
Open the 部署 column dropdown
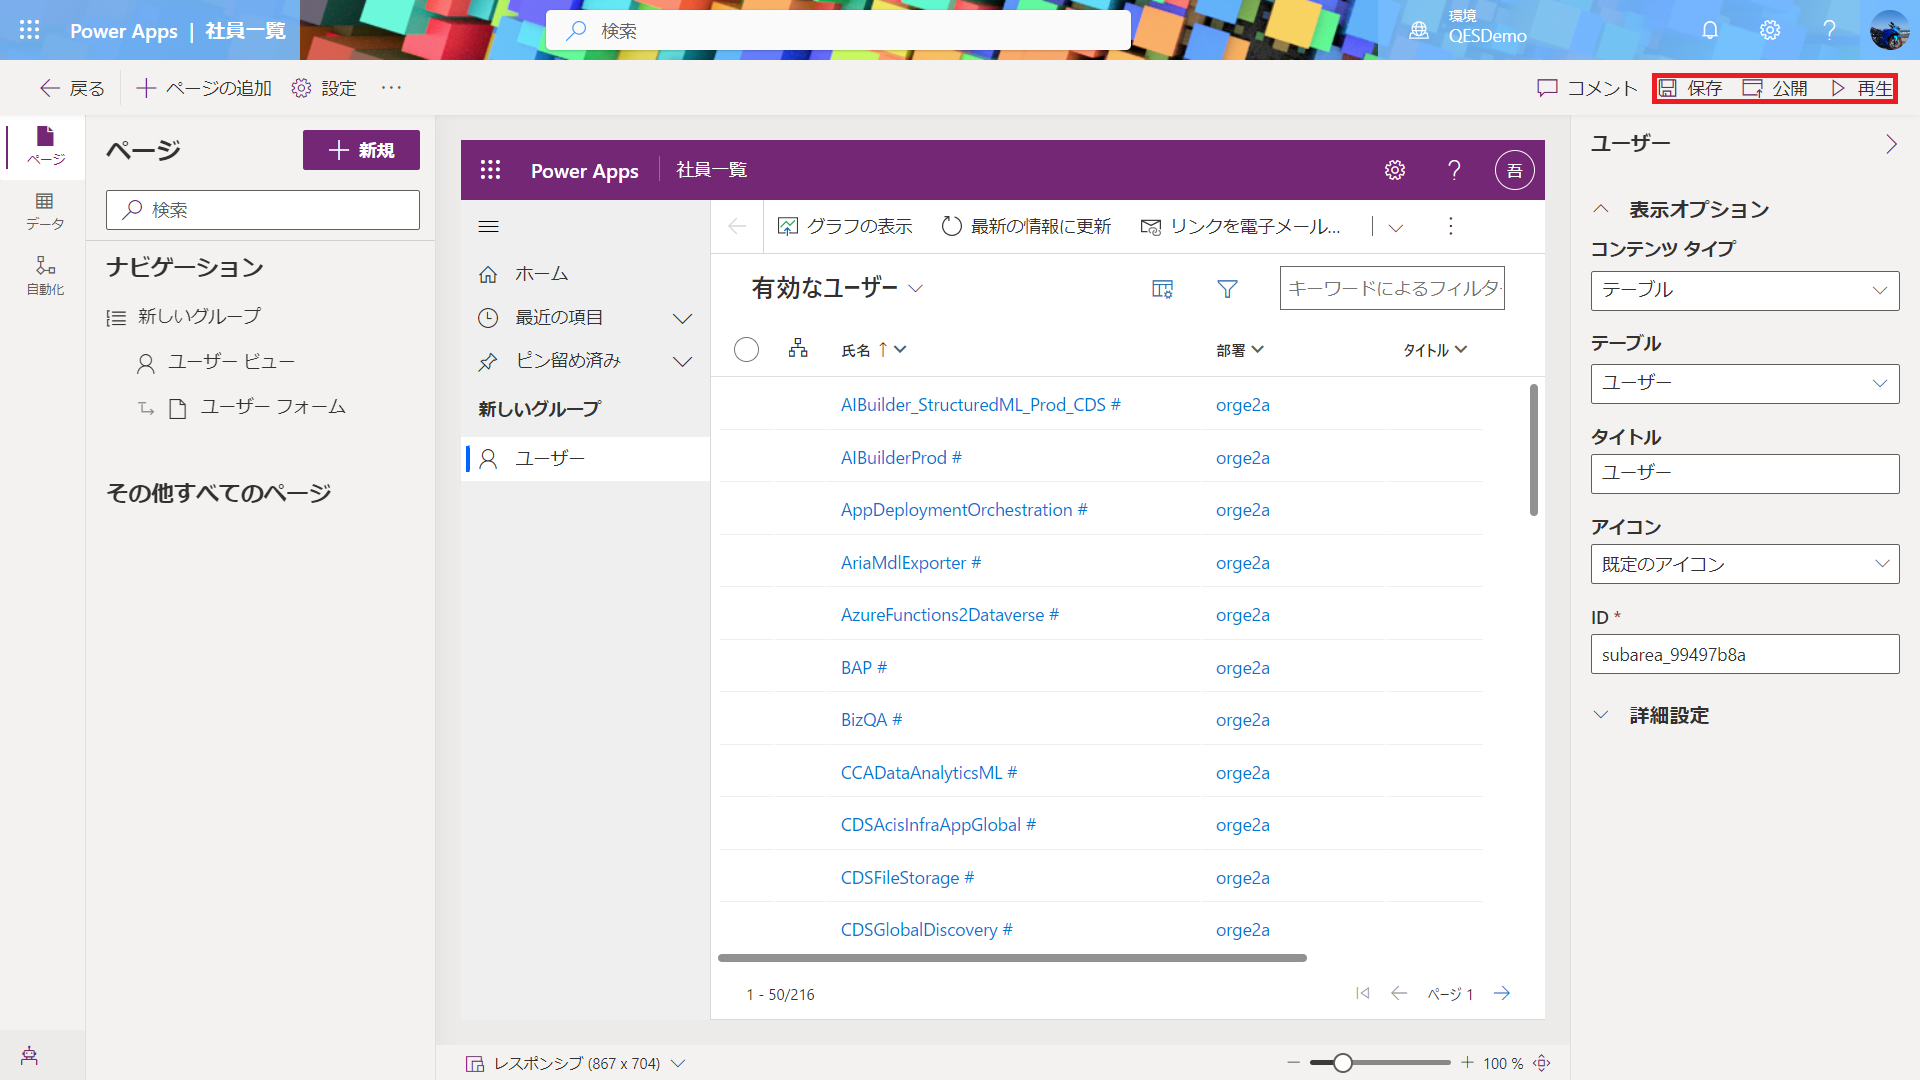click(x=1240, y=350)
